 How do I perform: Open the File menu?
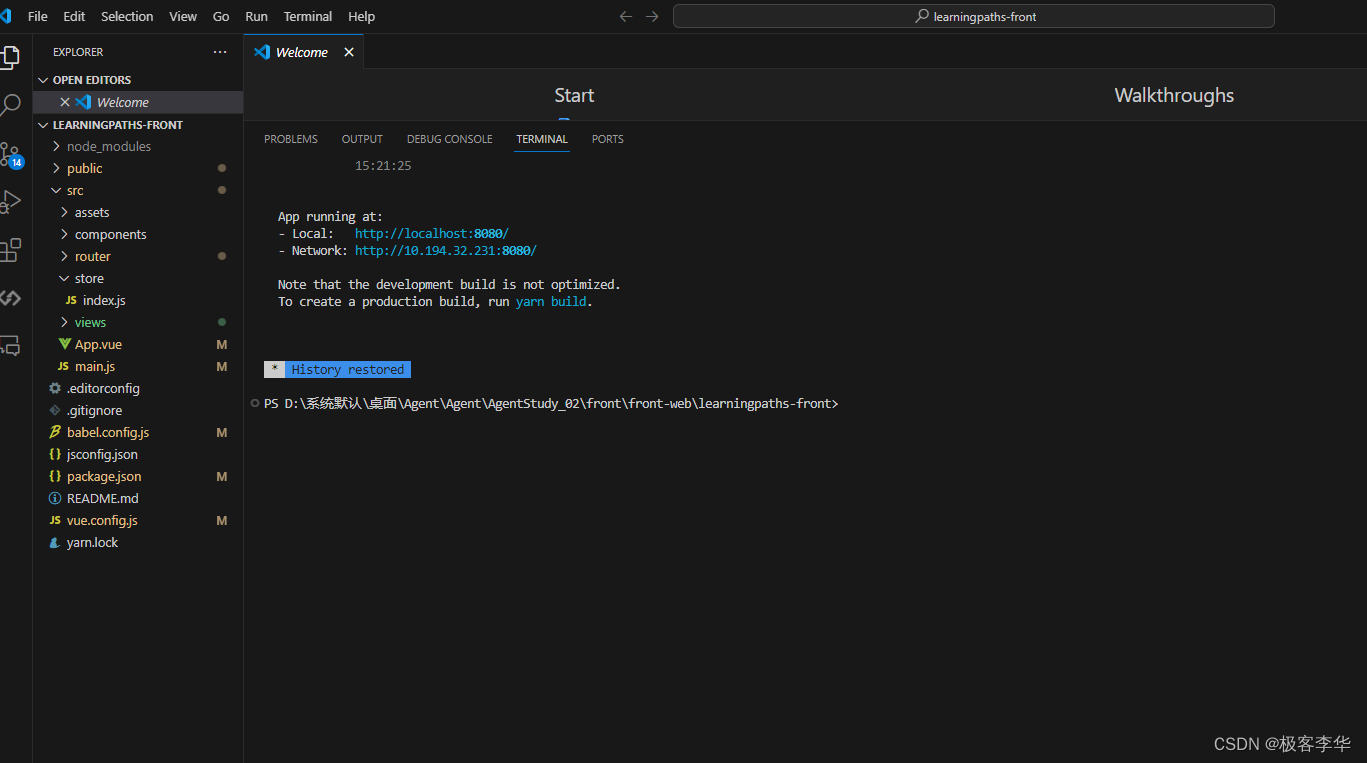[x=38, y=16]
